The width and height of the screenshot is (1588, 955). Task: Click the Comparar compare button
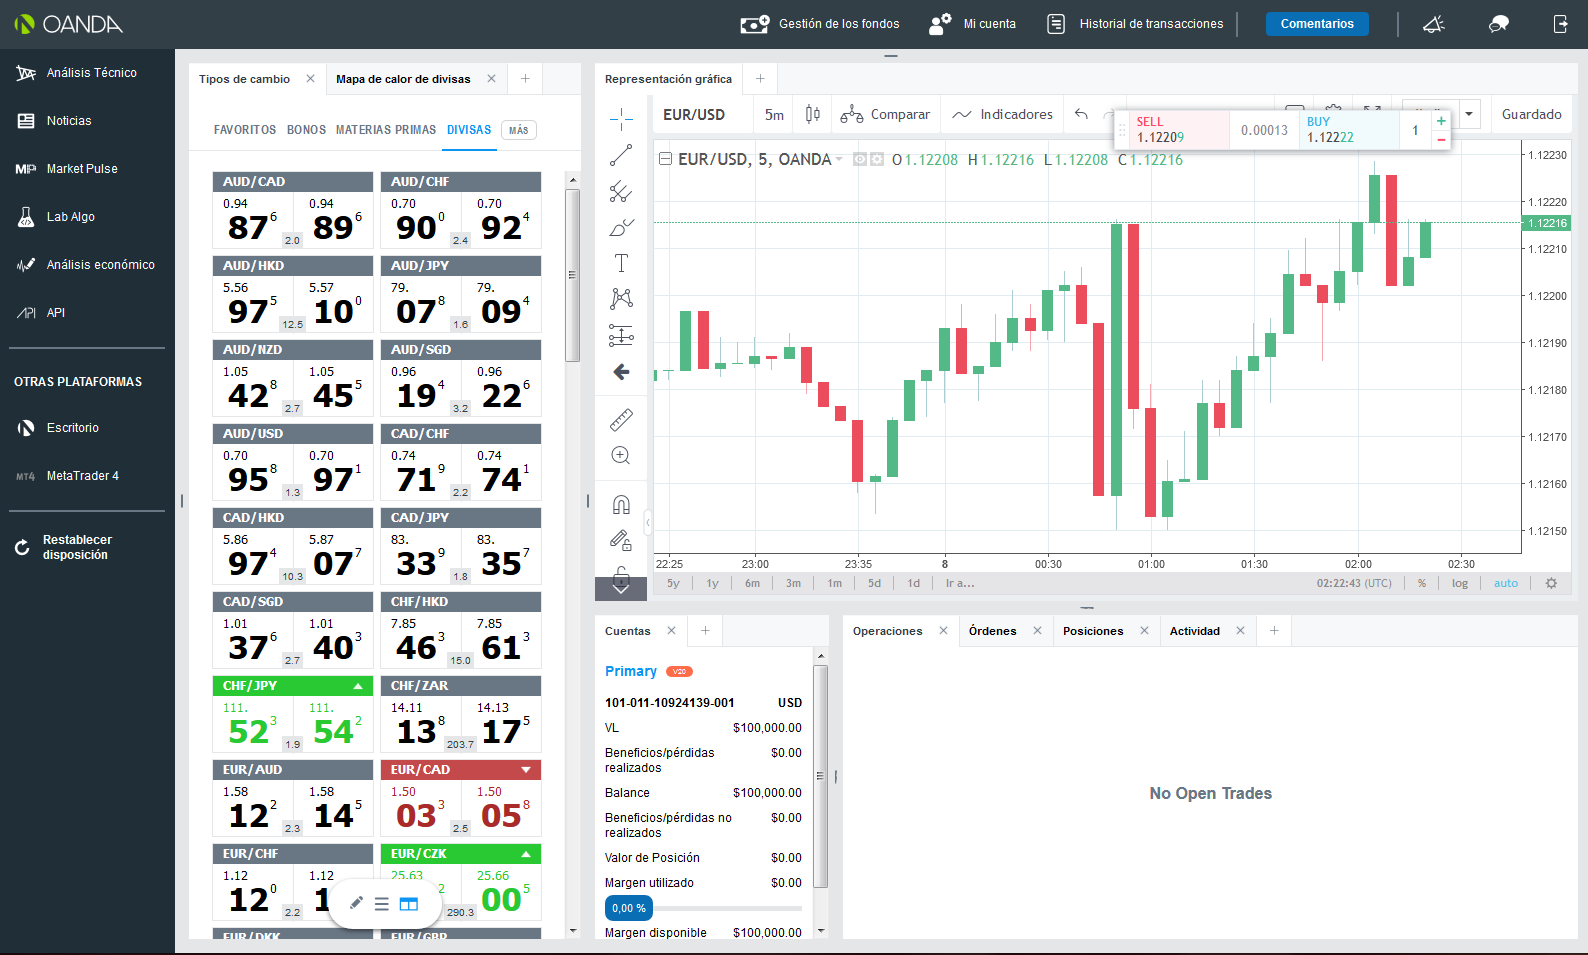click(x=885, y=114)
